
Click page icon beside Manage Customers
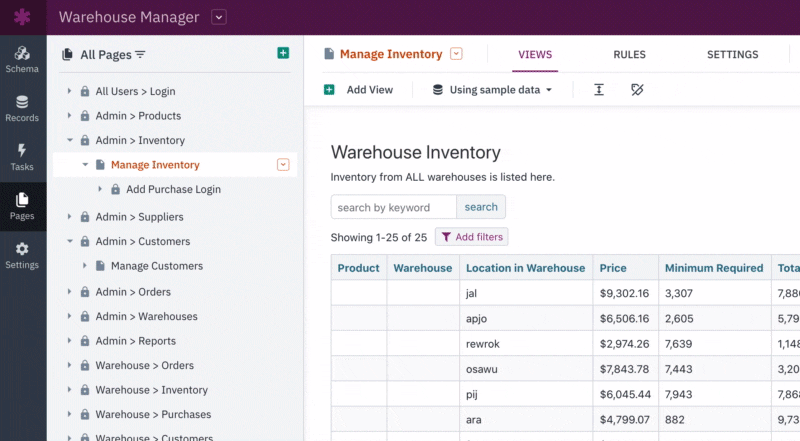(x=101, y=266)
